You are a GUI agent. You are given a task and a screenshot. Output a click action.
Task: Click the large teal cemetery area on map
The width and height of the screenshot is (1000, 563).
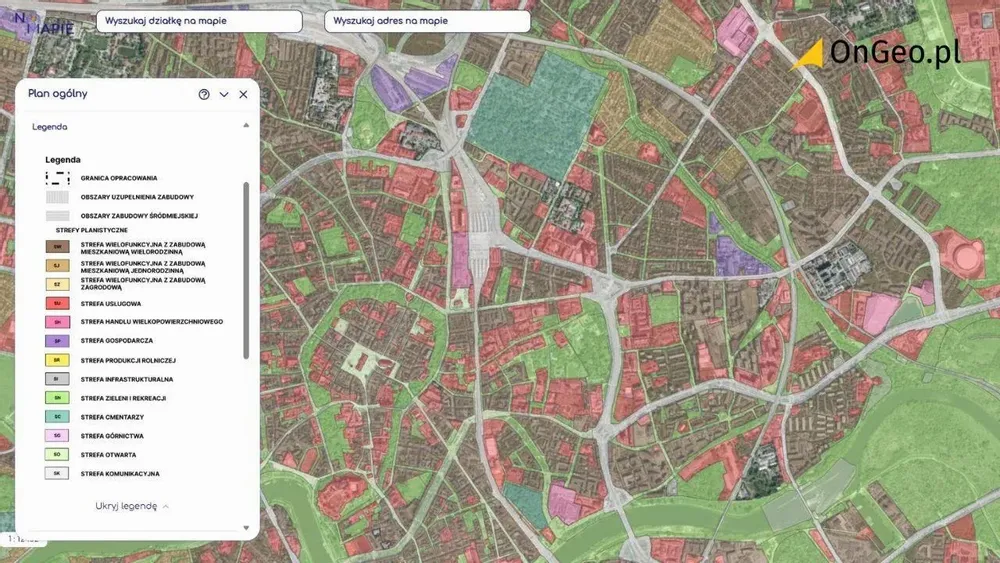pos(536,115)
